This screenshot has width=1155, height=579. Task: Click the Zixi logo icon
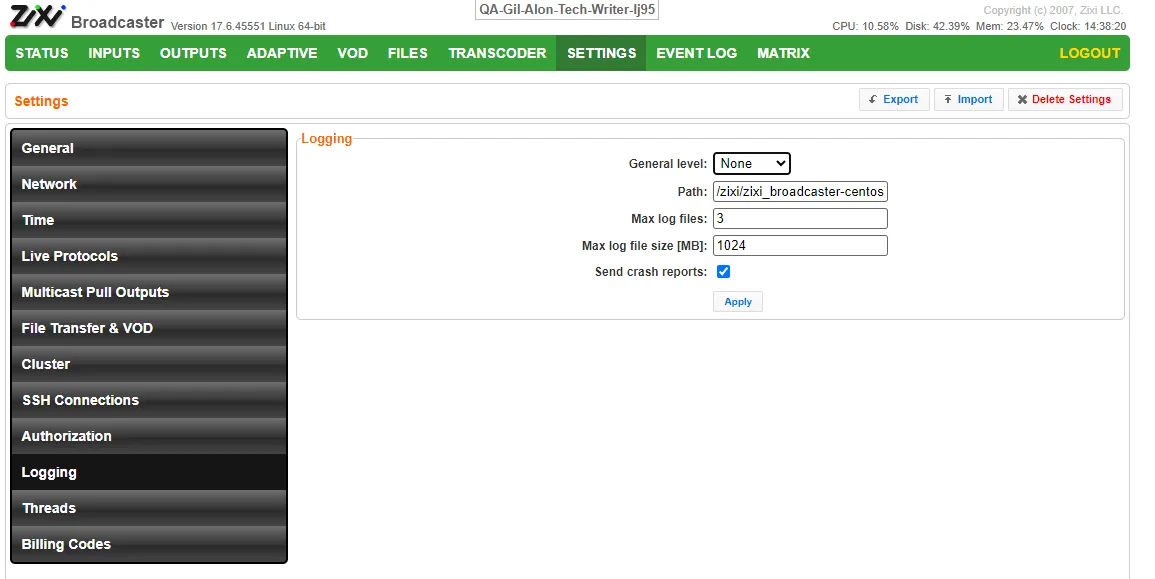pyautogui.click(x=37, y=16)
